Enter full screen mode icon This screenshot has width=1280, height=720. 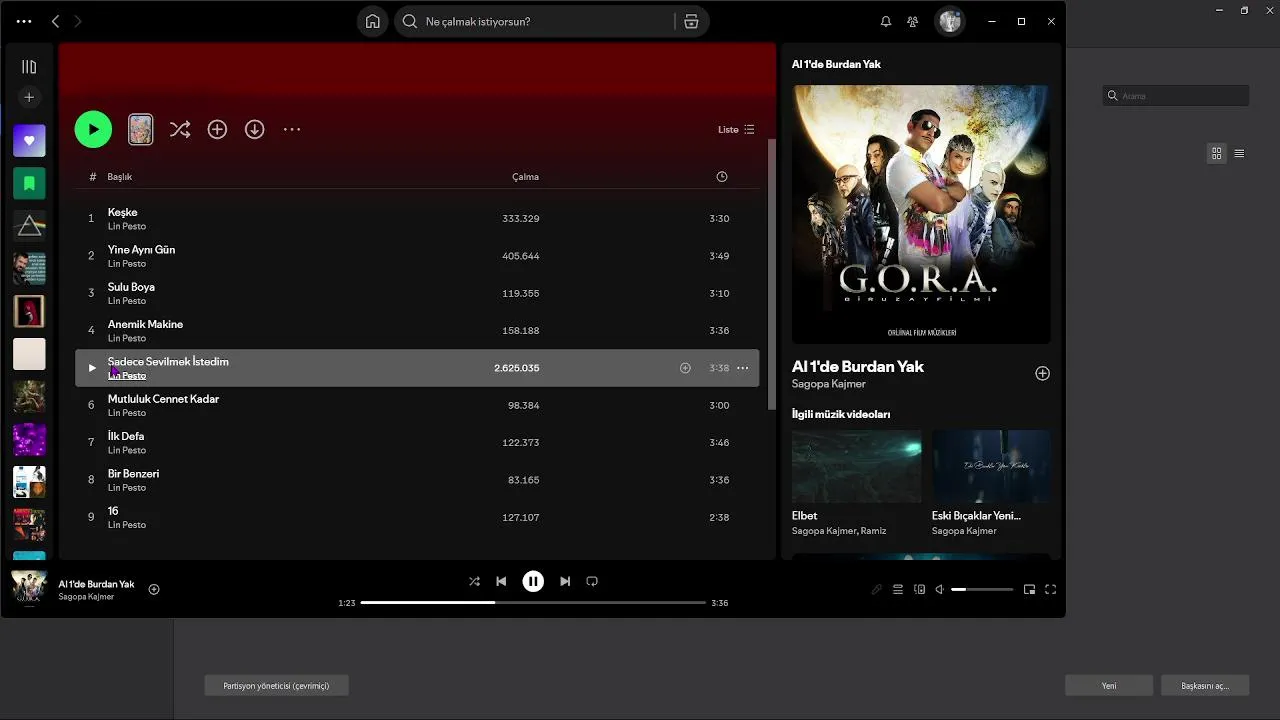click(x=1050, y=590)
